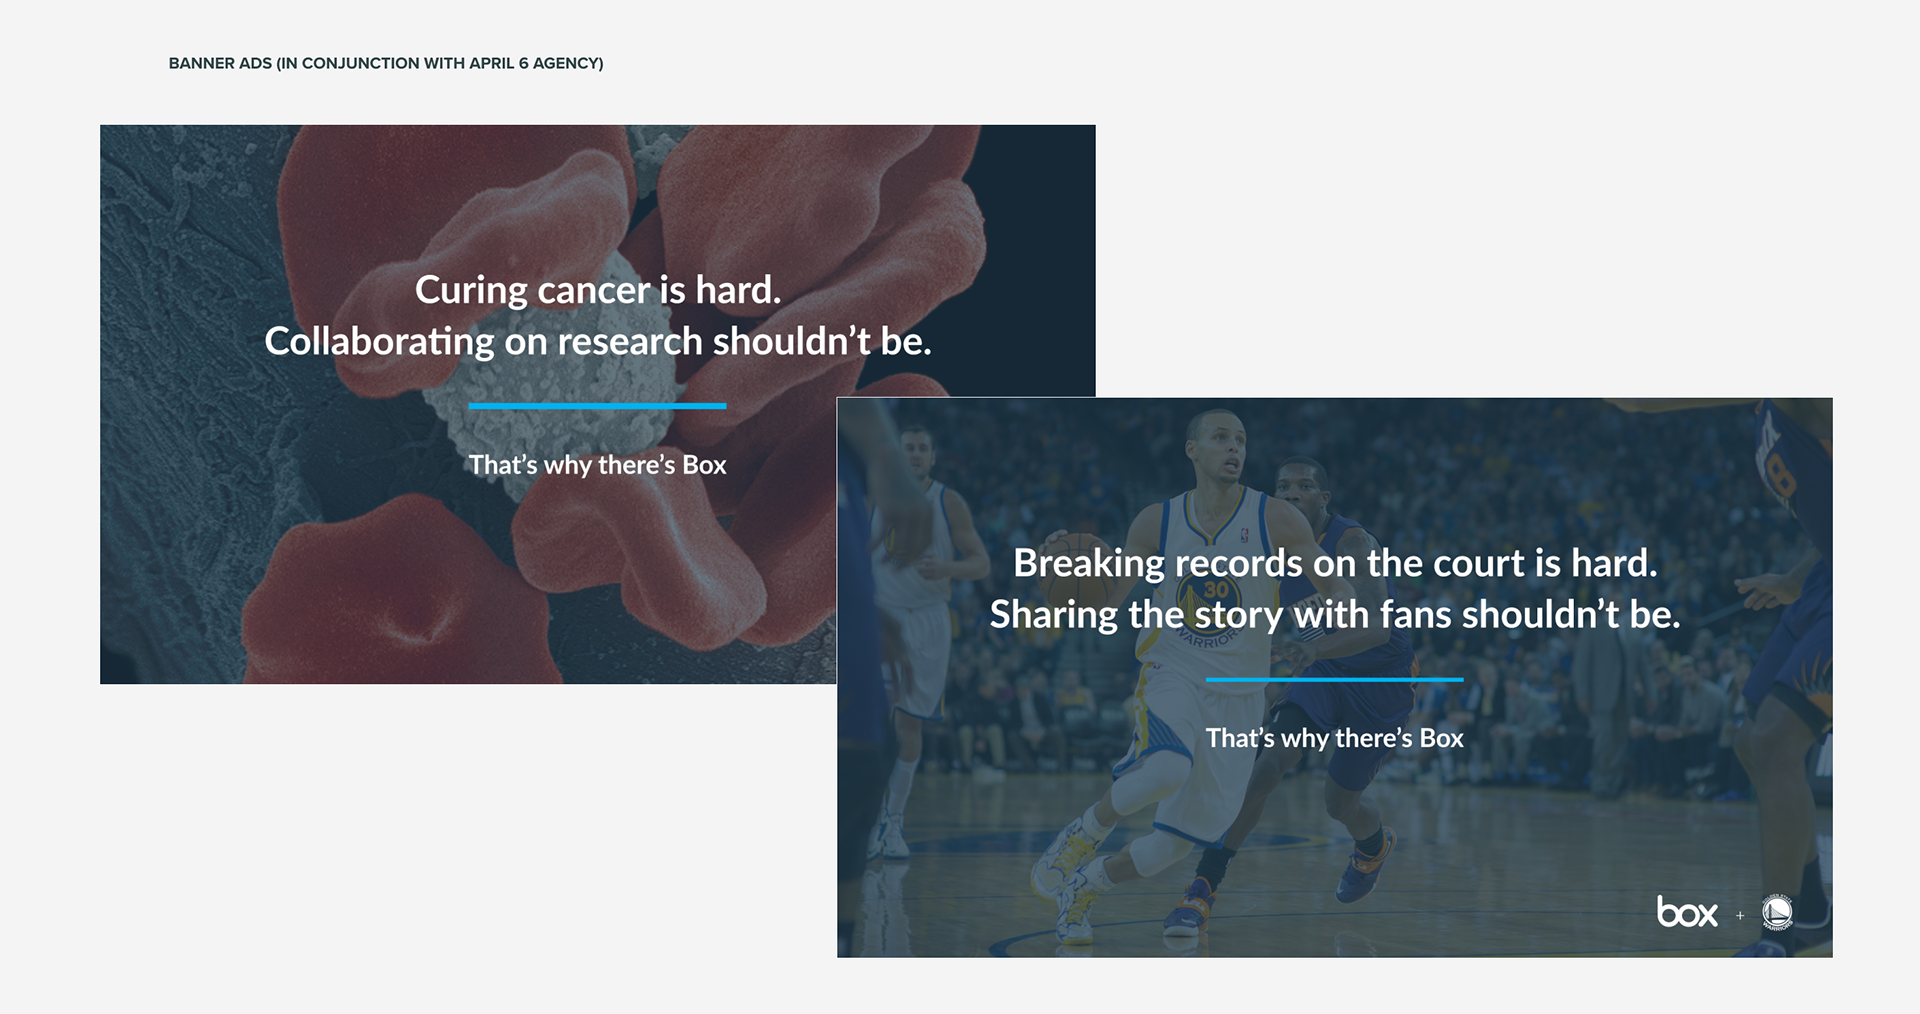
Task: Click the Box logo on the basketball banner
Action: click(1687, 912)
